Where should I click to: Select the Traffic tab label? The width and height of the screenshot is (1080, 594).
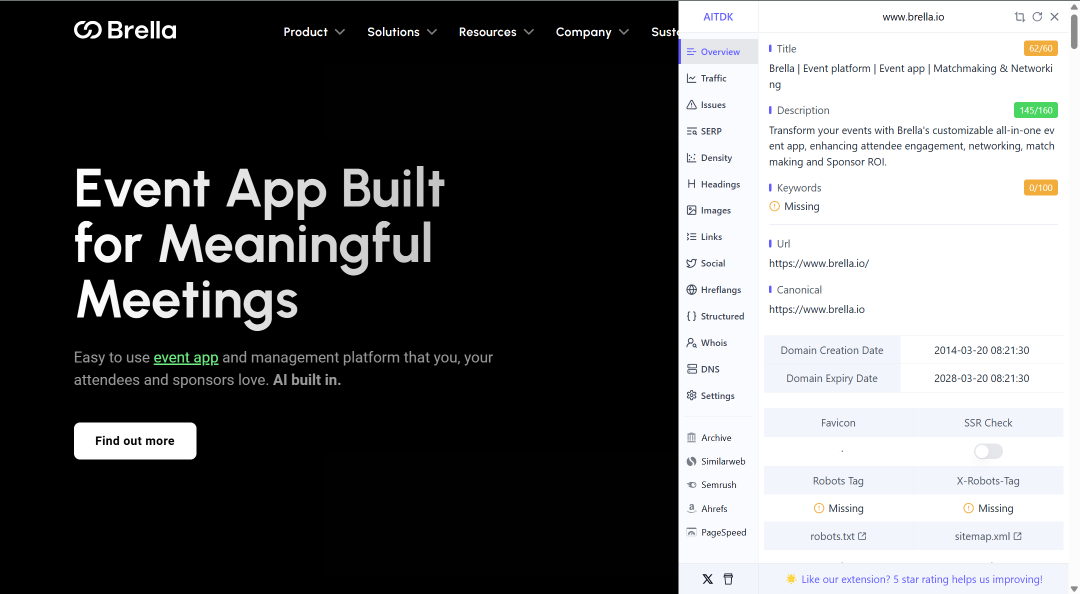tap(714, 79)
